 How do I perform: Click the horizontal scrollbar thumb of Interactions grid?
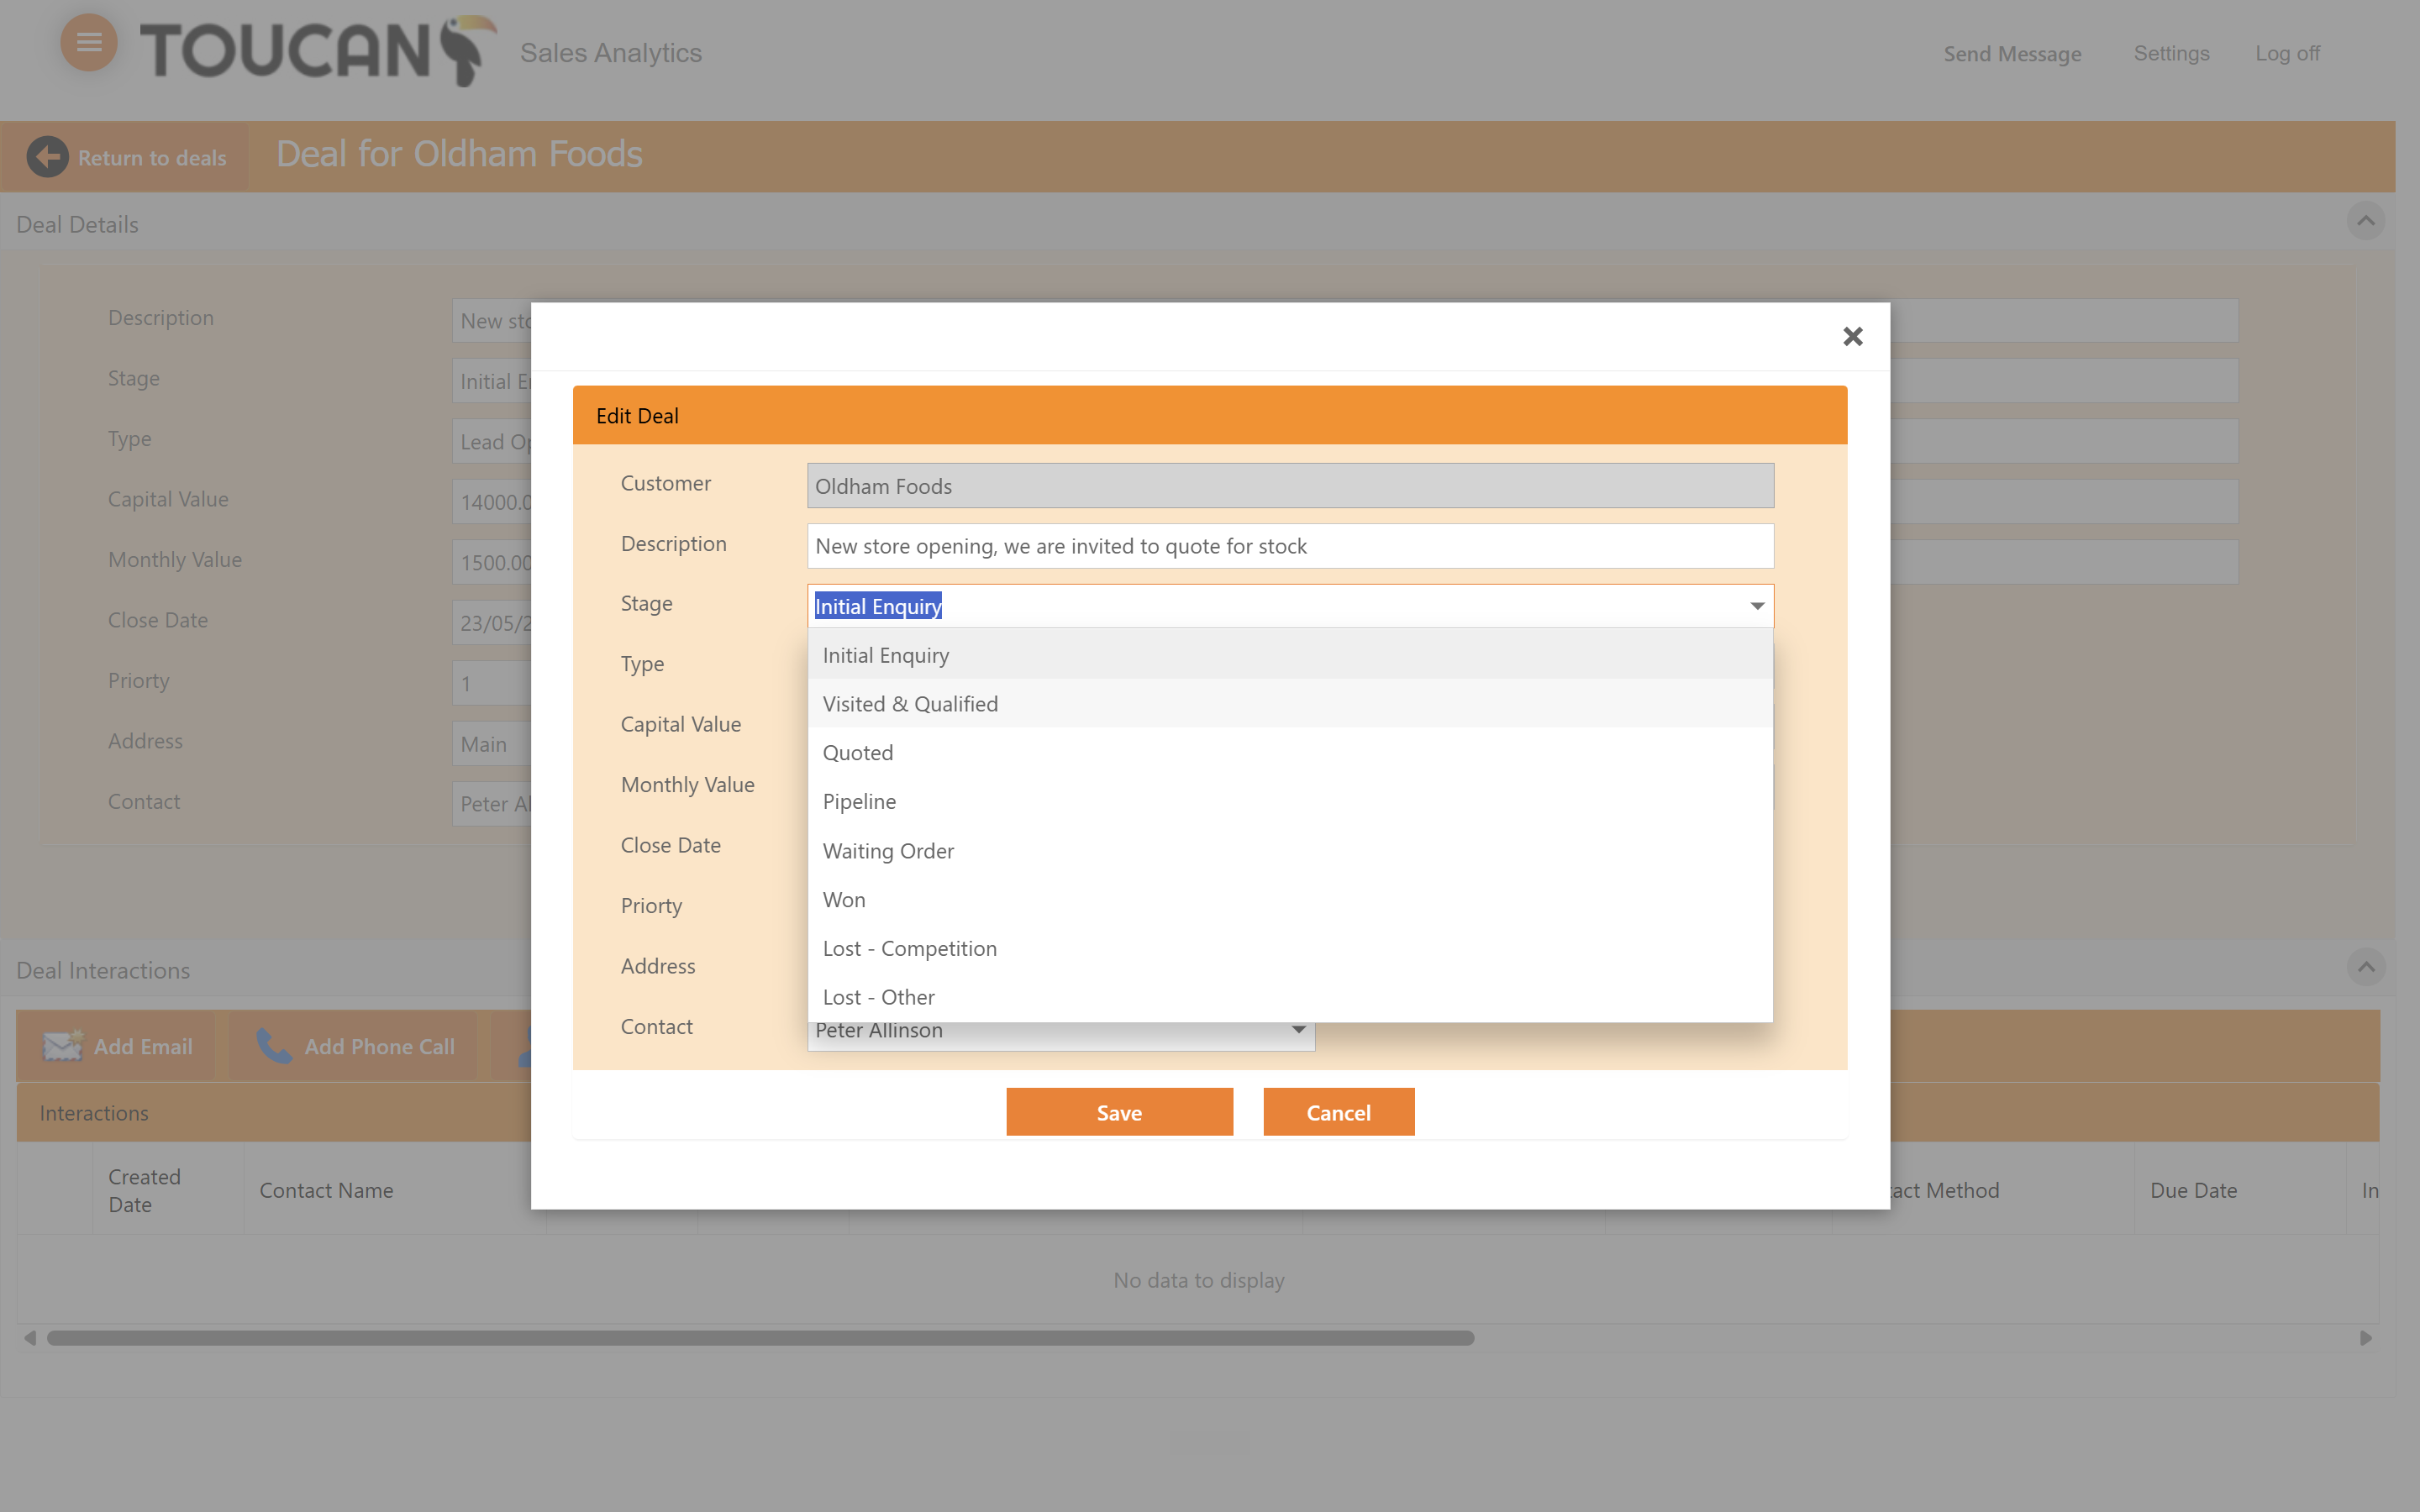(x=760, y=1338)
